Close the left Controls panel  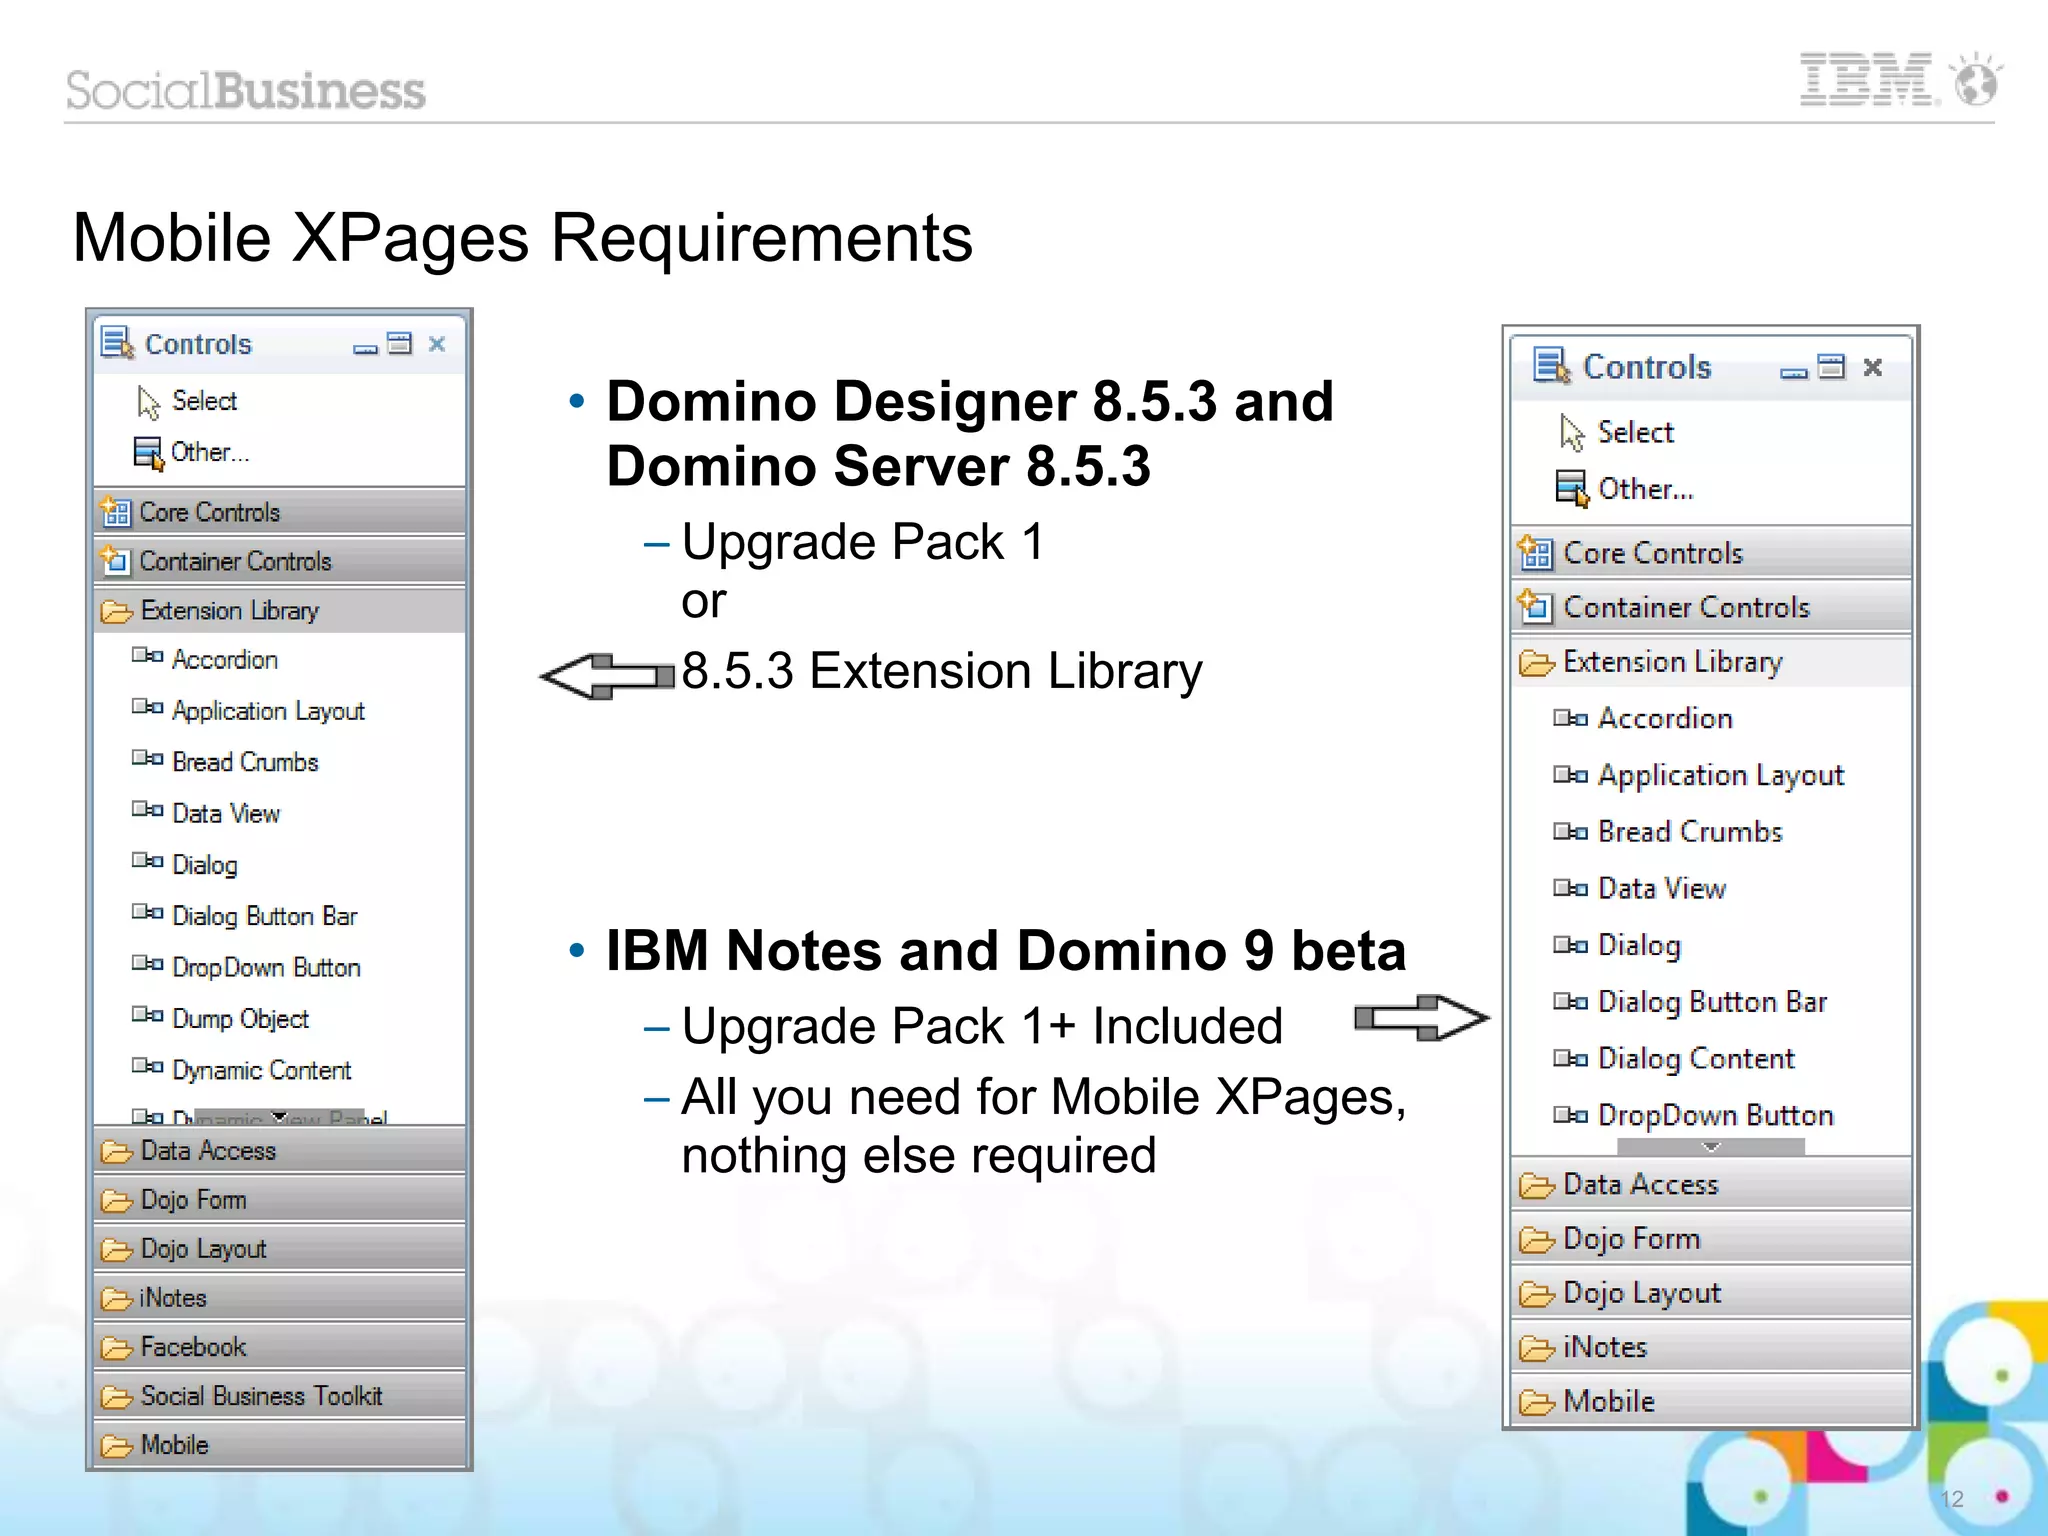pyautogui.click(x=437, y=344)
